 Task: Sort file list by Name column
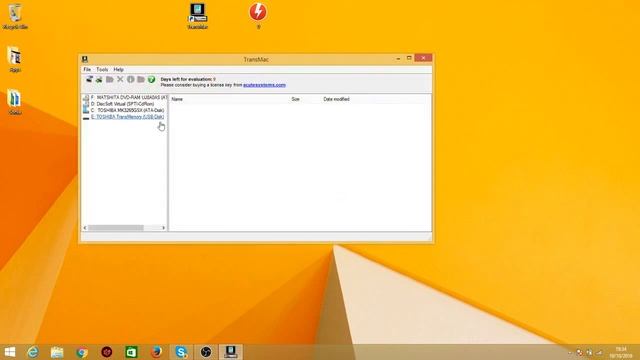[177, 99]
